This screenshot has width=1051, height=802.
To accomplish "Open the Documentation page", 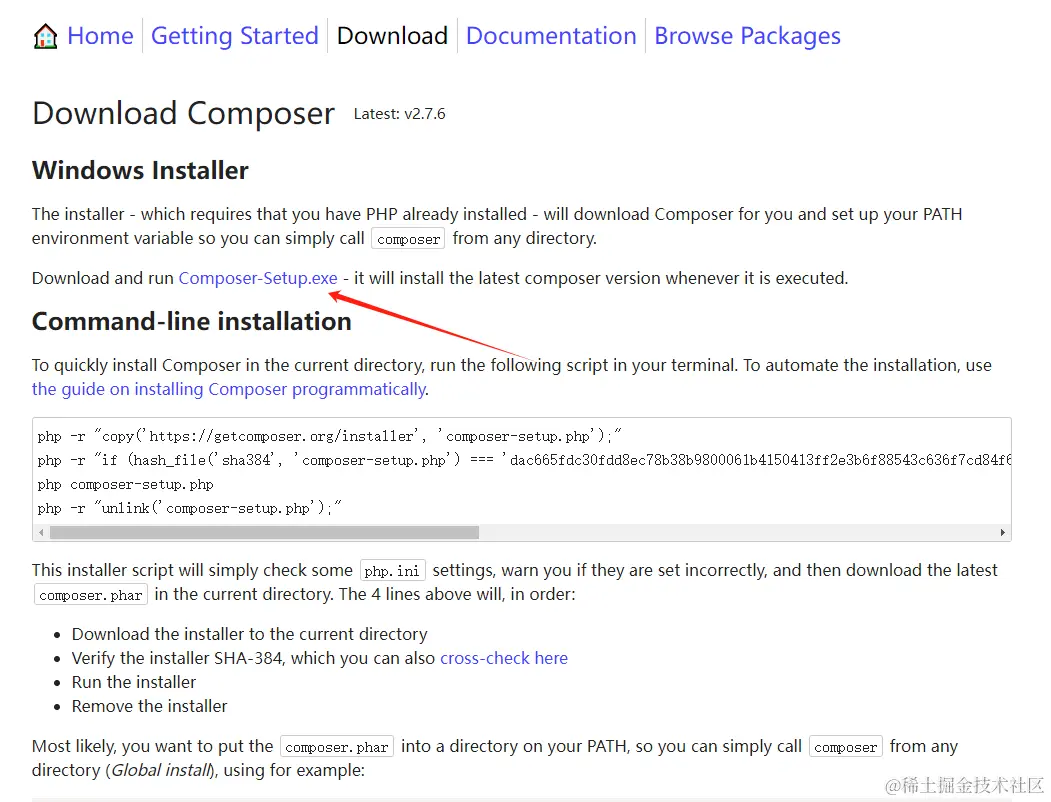I will pos(551,36).
